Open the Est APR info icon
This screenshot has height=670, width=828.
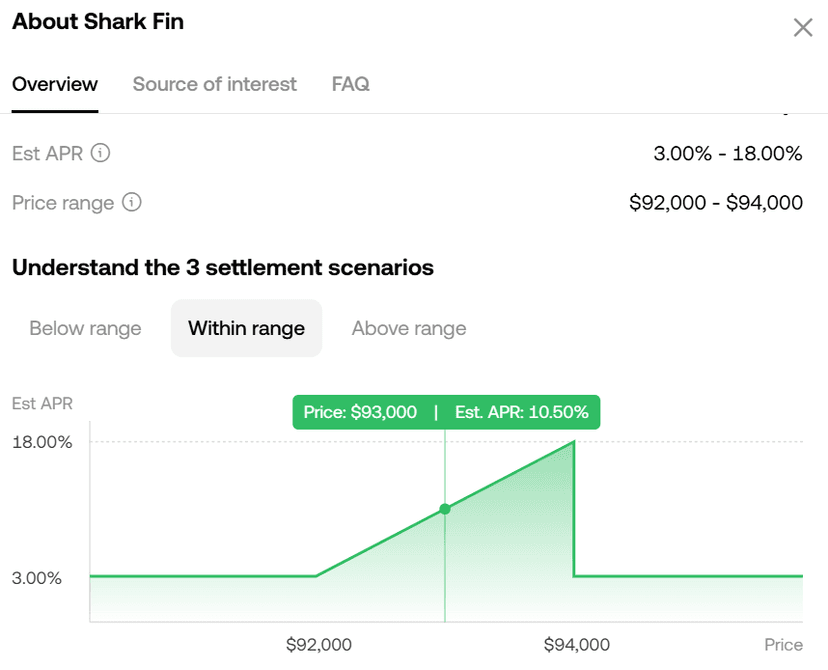tap(101, 153)
